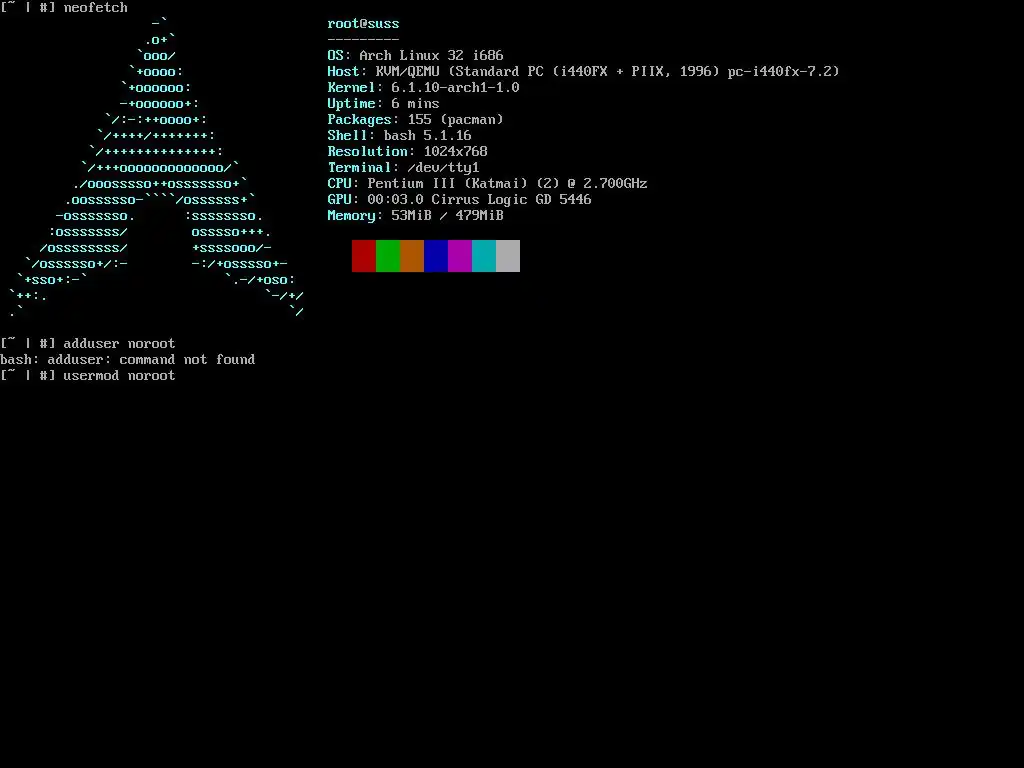Click the Arch Linux ASCII art logo
Image resolution: width=1024 pixels, height=768 pixels.
156,168
